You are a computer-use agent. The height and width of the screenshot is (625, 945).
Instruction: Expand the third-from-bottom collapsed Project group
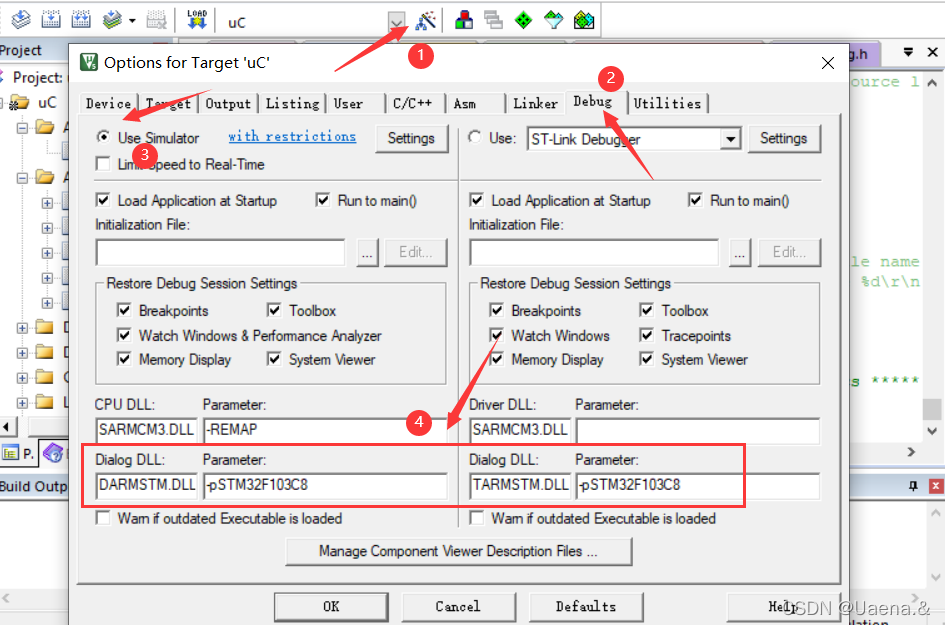click(22, 353)
